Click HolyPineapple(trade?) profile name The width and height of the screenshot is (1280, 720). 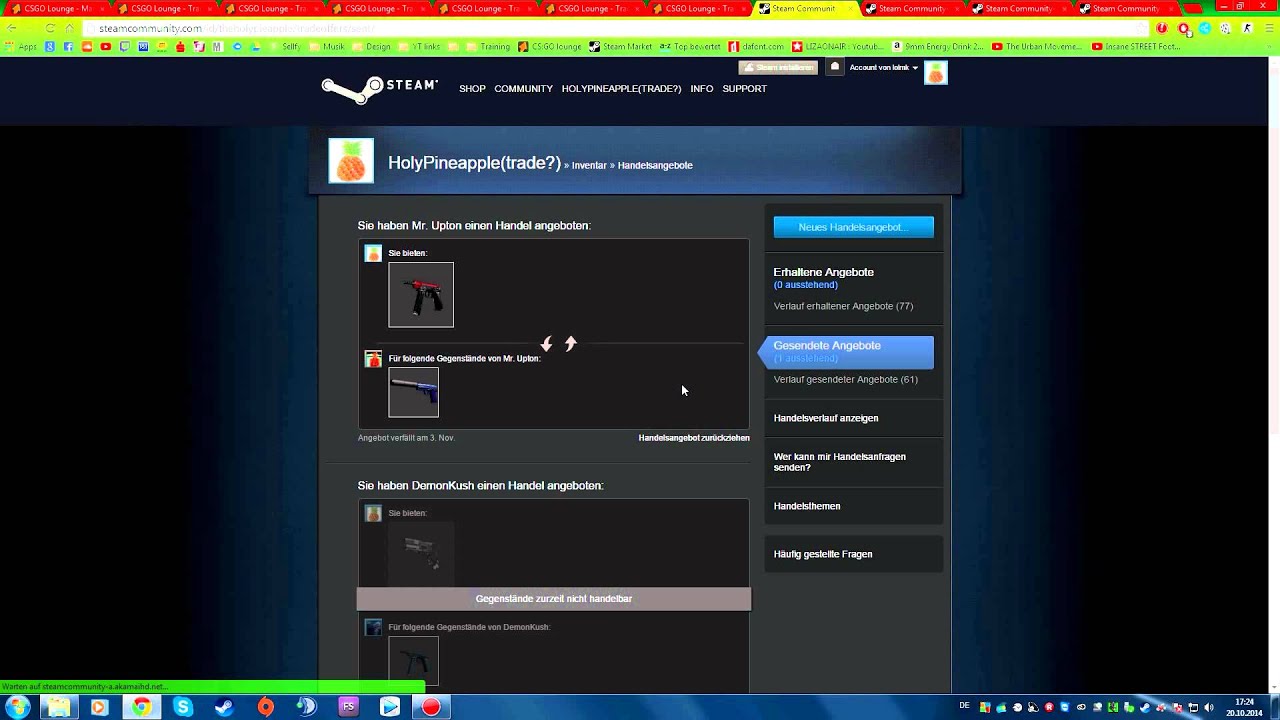pos(474,163)
